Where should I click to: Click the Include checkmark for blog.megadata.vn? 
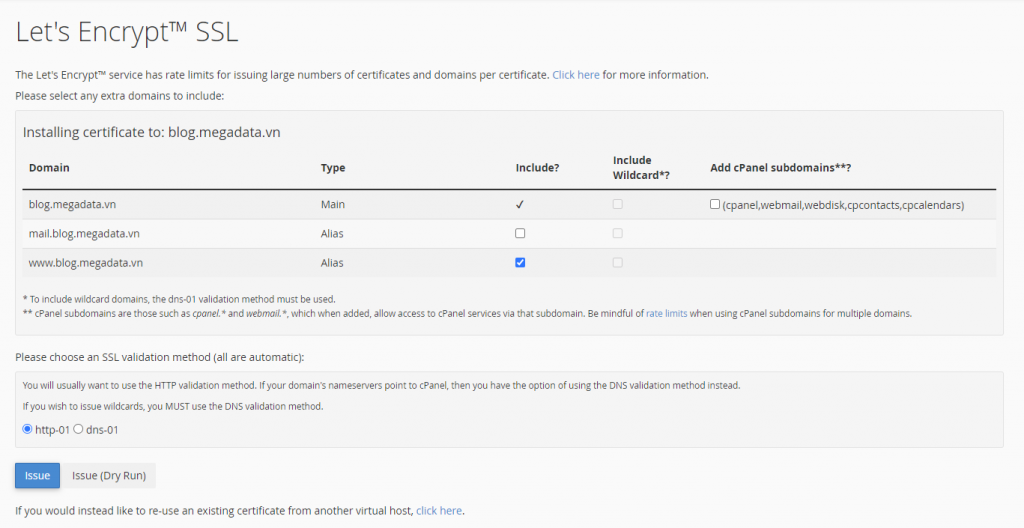(520, 205)
